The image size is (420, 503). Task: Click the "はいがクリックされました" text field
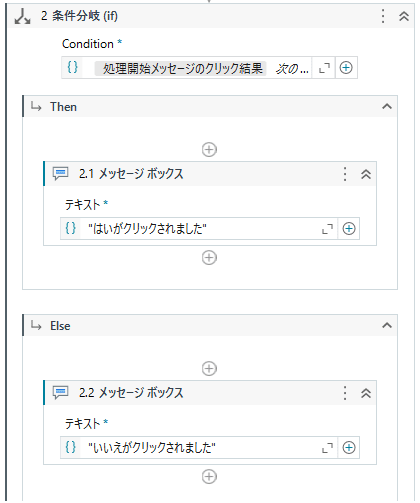click(x=199, y=229)
